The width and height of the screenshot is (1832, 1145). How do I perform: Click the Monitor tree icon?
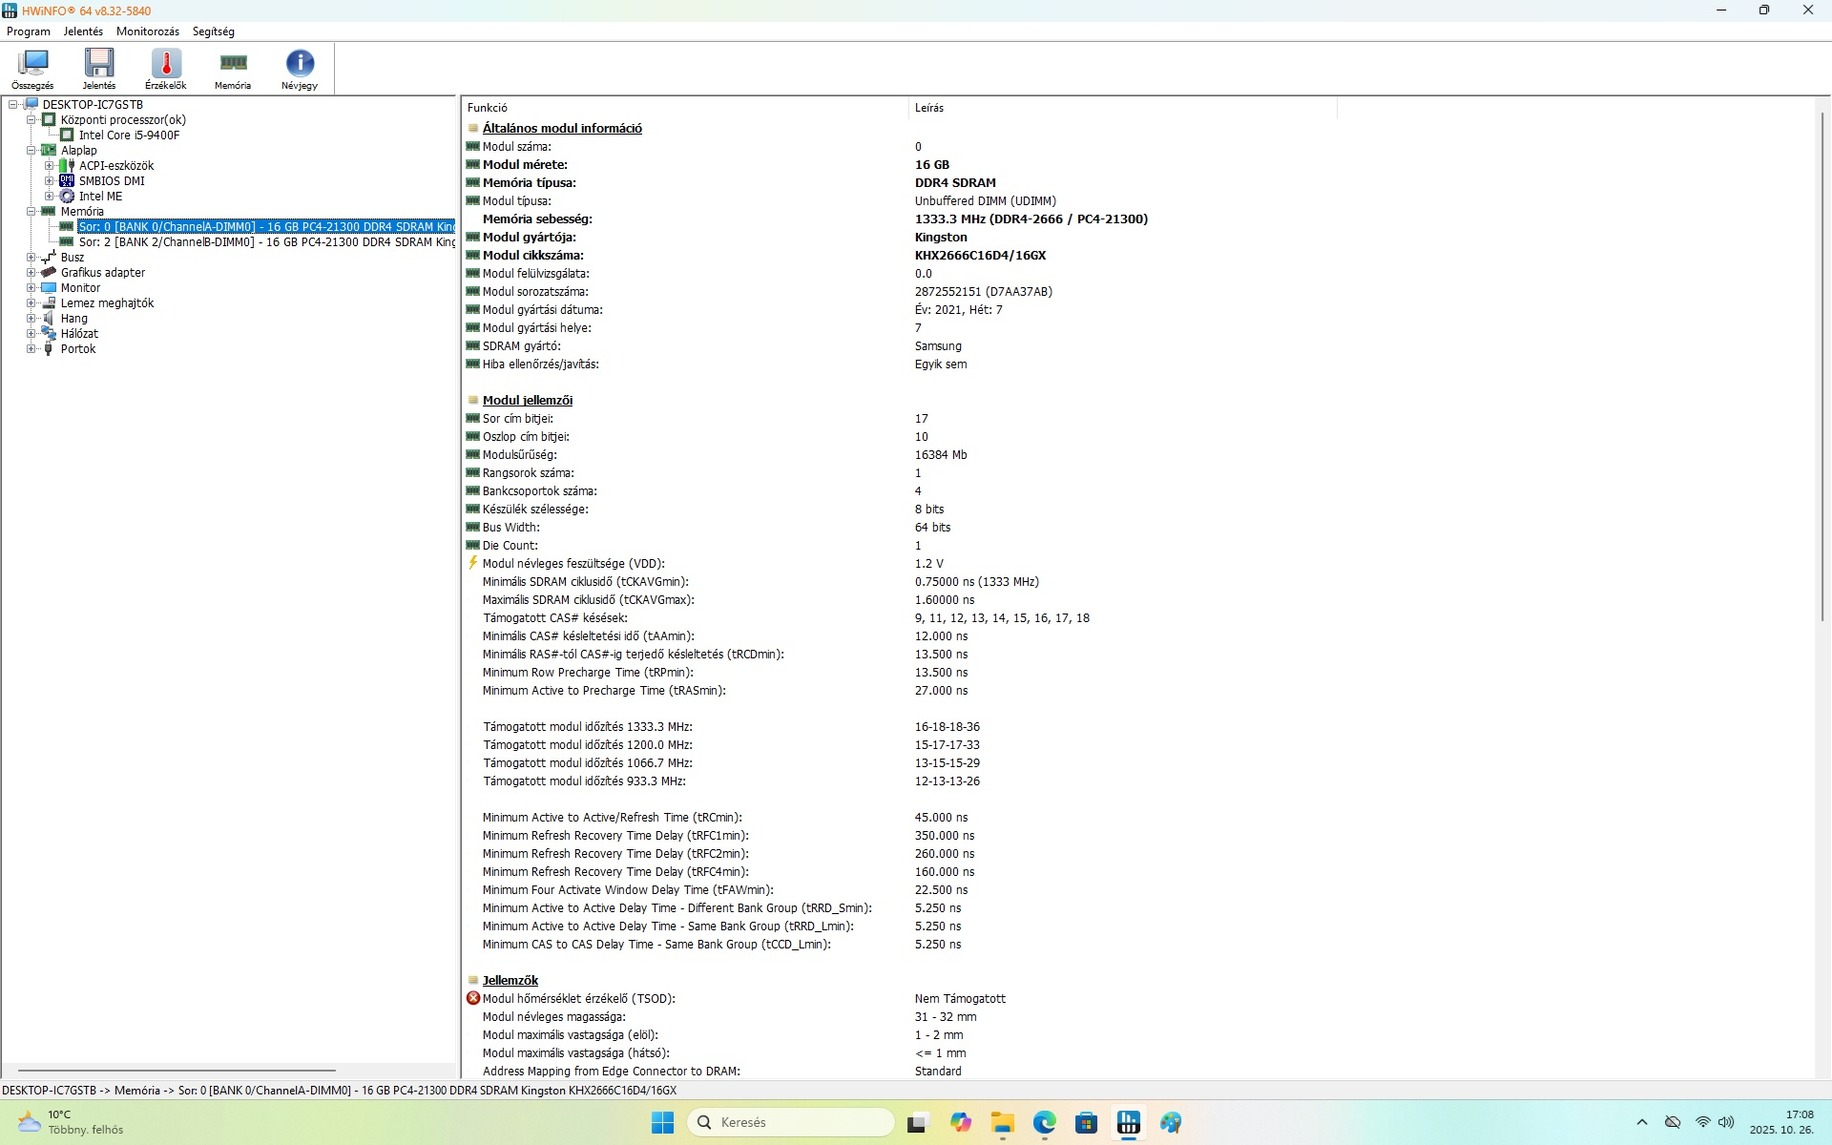pyautogui.click(x=48, y=288)
